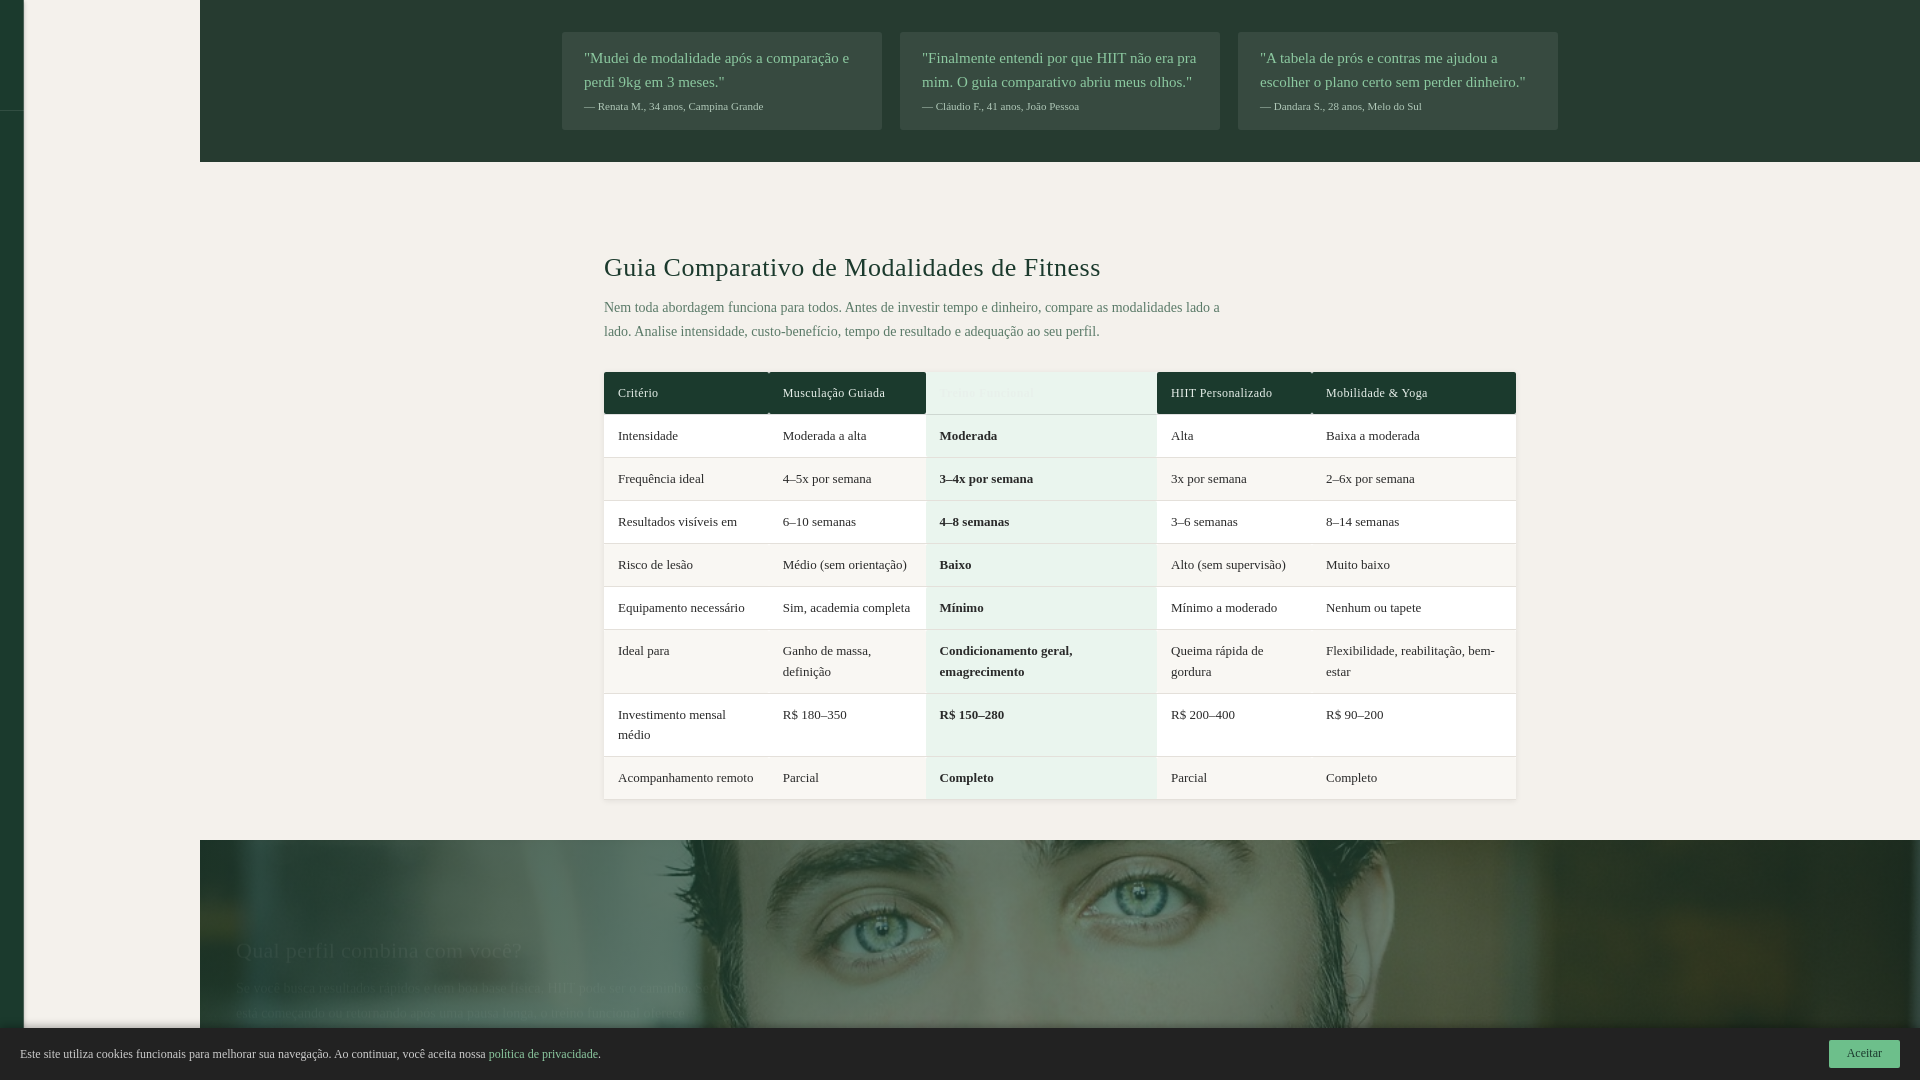Click the highlighted Condicionamento geral, emagrecimento cell

1005,661
